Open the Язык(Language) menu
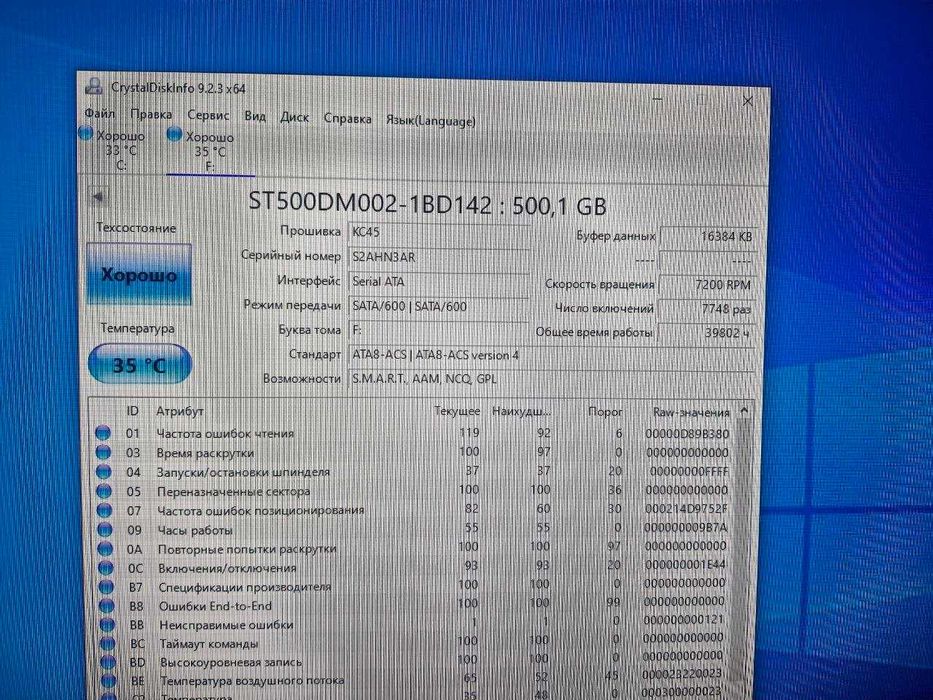This screenshot has height=700, width=933. coord(431,121)
